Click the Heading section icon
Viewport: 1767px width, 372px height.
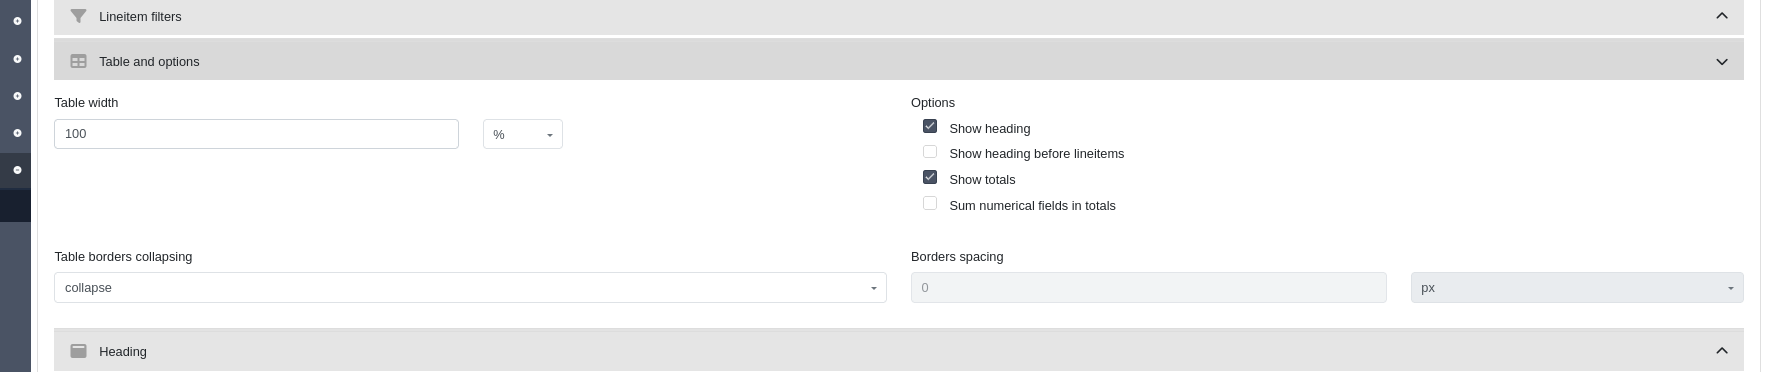78,351
